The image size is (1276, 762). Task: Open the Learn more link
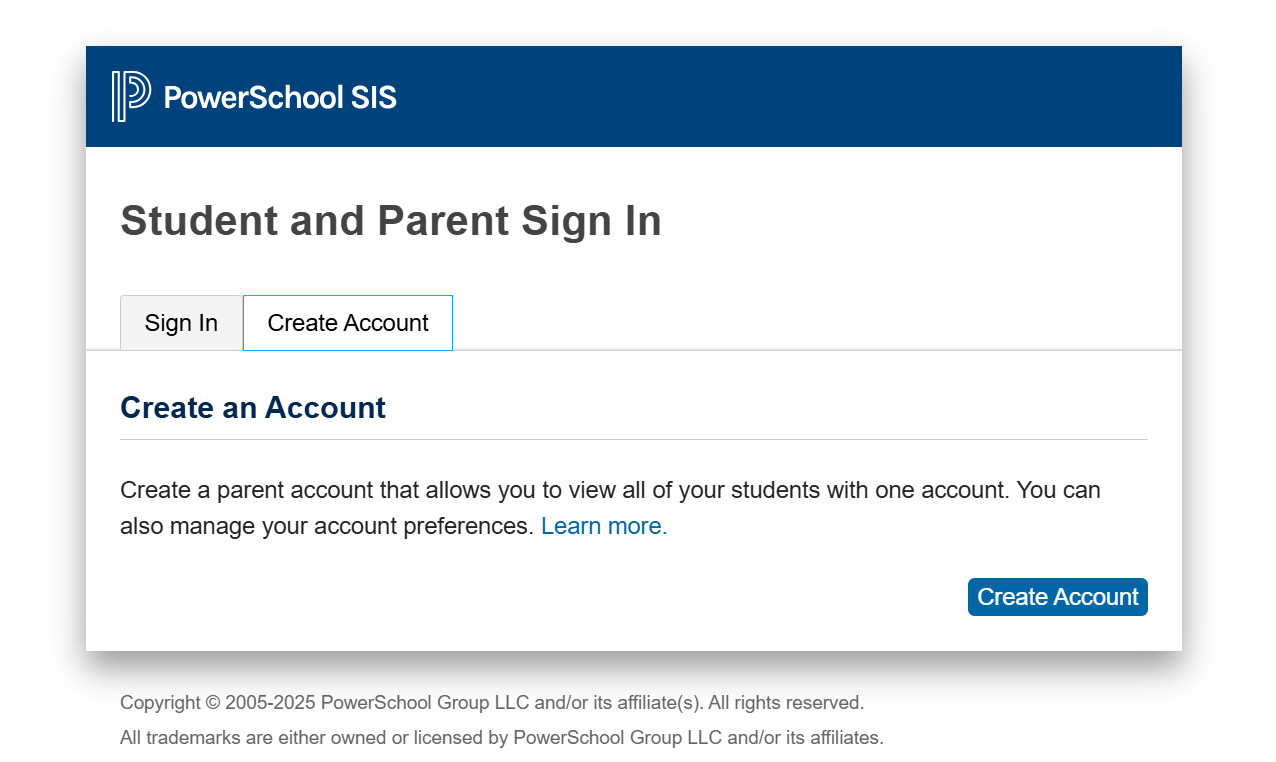(x=603, y=526)
